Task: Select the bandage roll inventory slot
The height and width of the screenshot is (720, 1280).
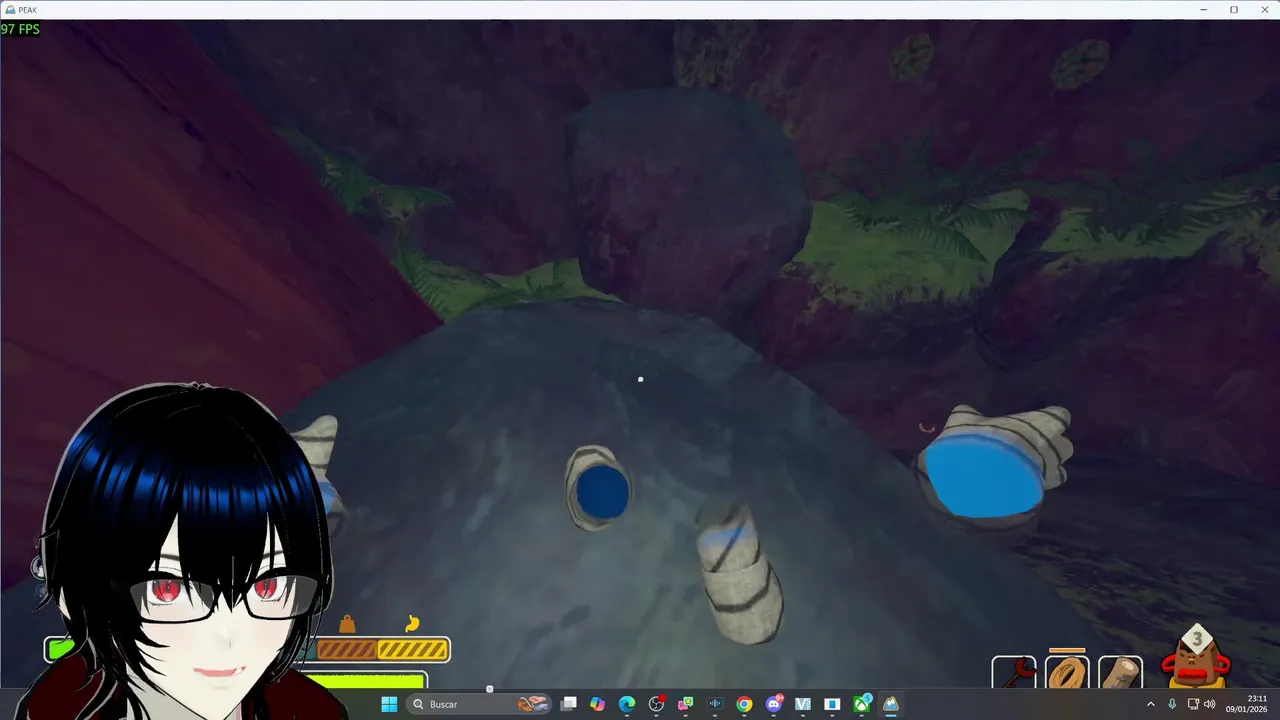Action: coord(1120,673)
